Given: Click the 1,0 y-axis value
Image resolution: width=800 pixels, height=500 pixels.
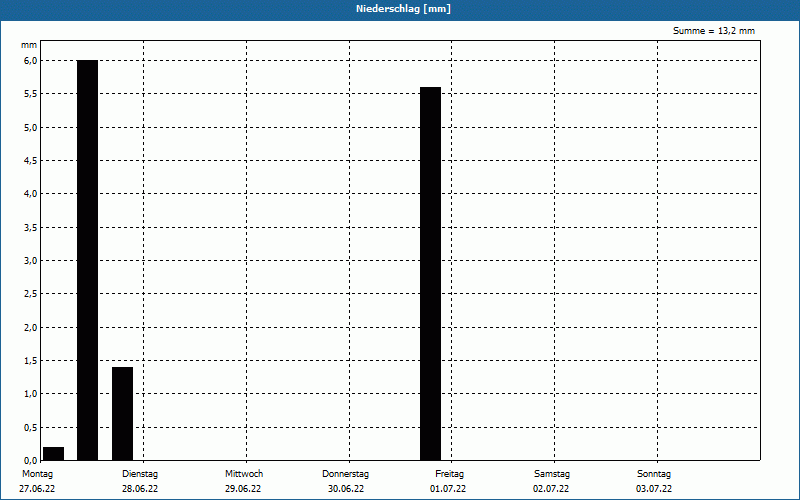Looking at the screenshot, I should [x=31, y=394].
